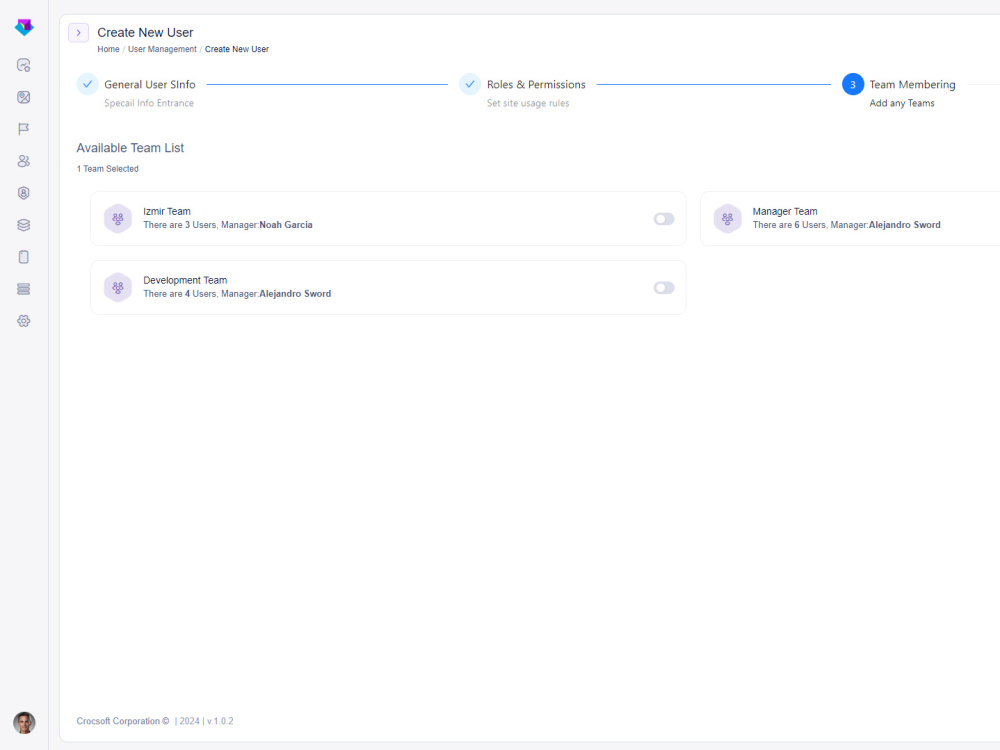Viewport: 1000px width, 750px height.
Task: Open the server rows icon in sidebar
Action: (x=24, y=289)
